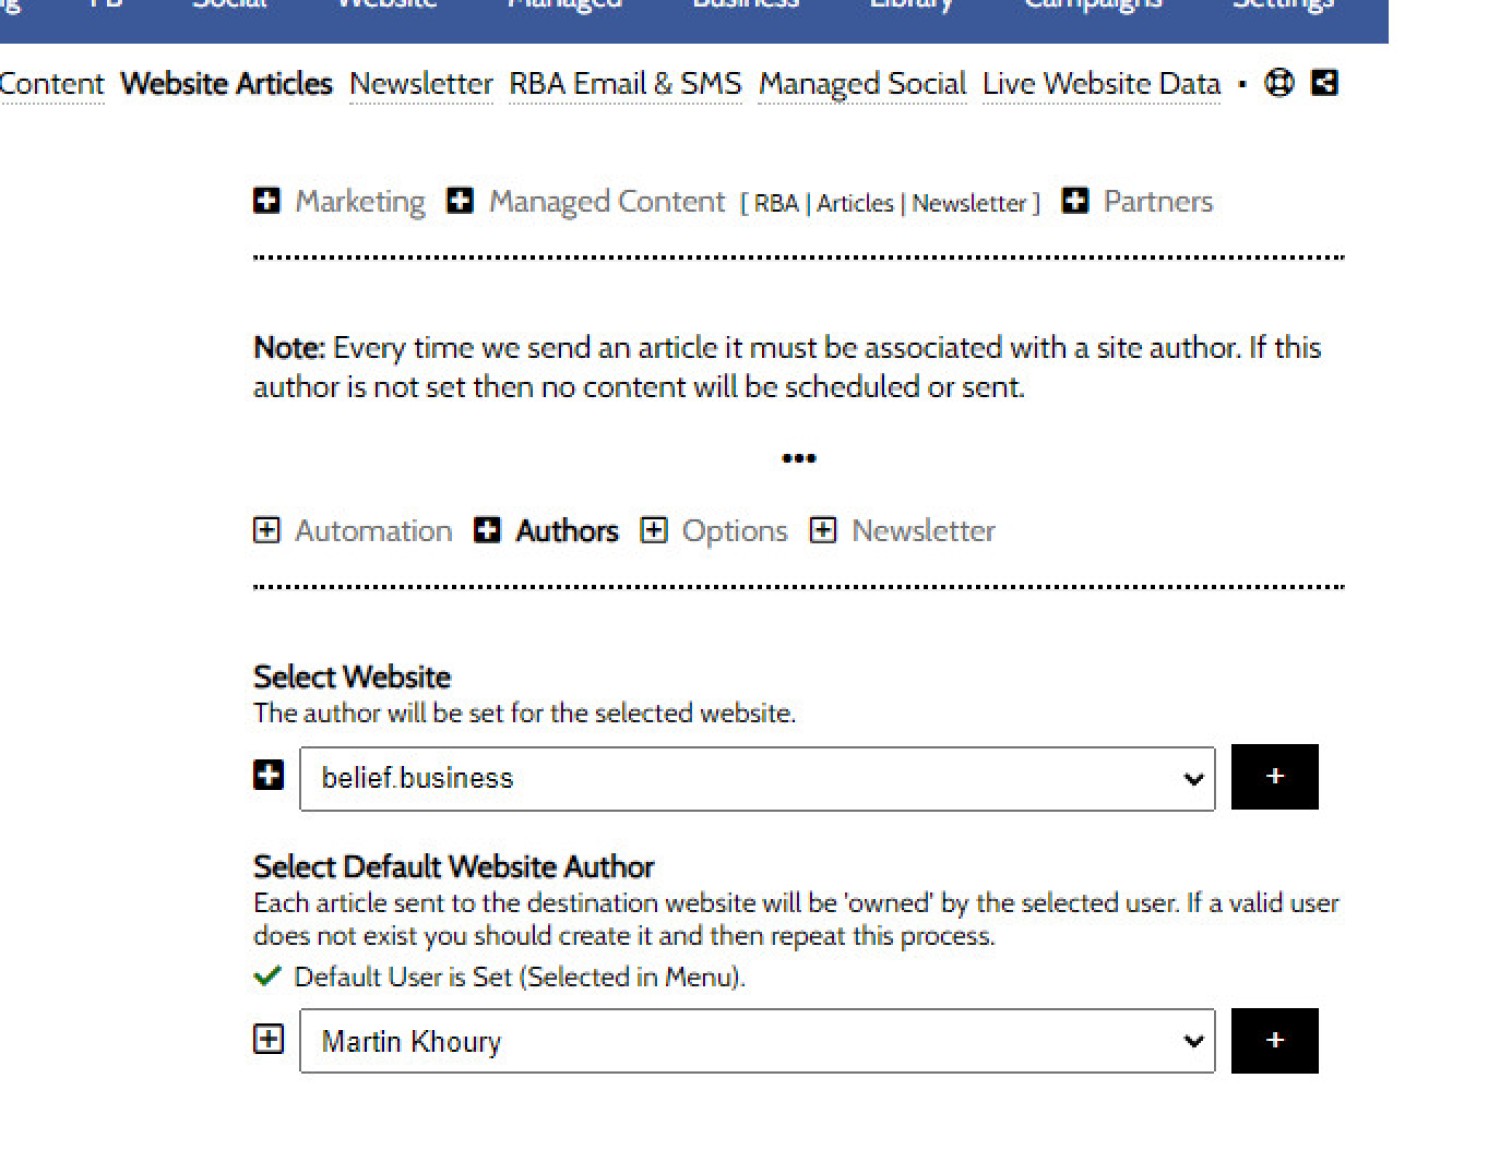Follow the Articles link in brackets
The height and width of the screenshot is (1150, 1500).
click(x=855, y=203)
